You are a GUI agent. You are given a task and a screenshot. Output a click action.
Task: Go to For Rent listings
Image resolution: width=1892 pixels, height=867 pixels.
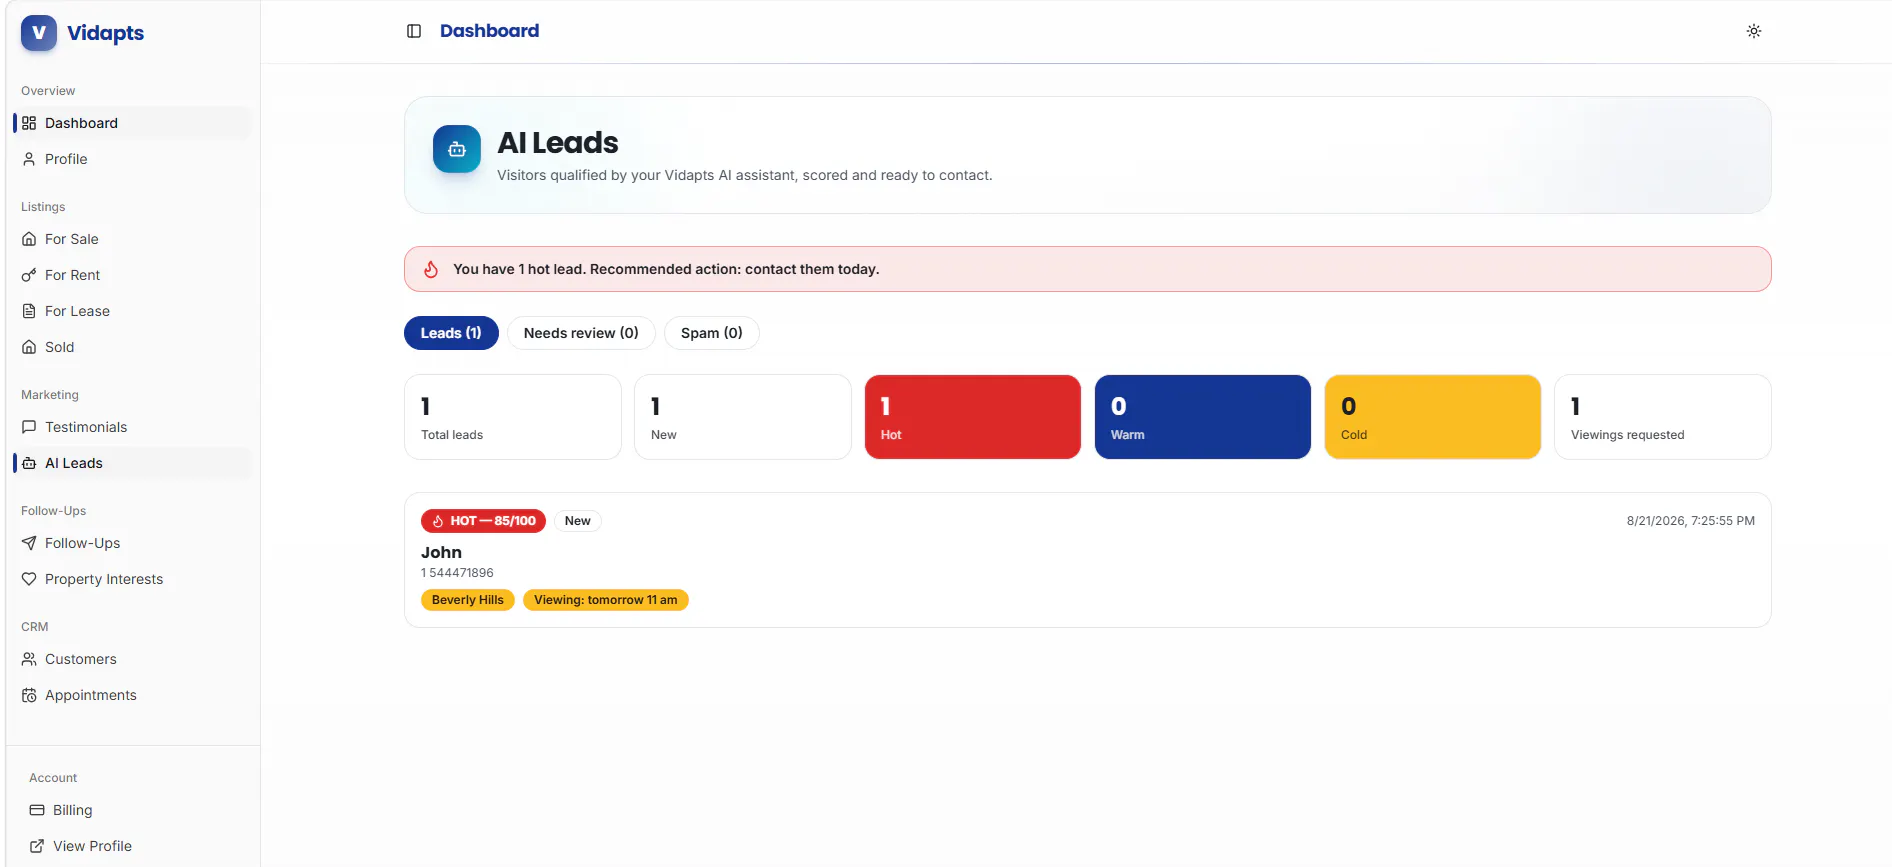click(132, 275)
